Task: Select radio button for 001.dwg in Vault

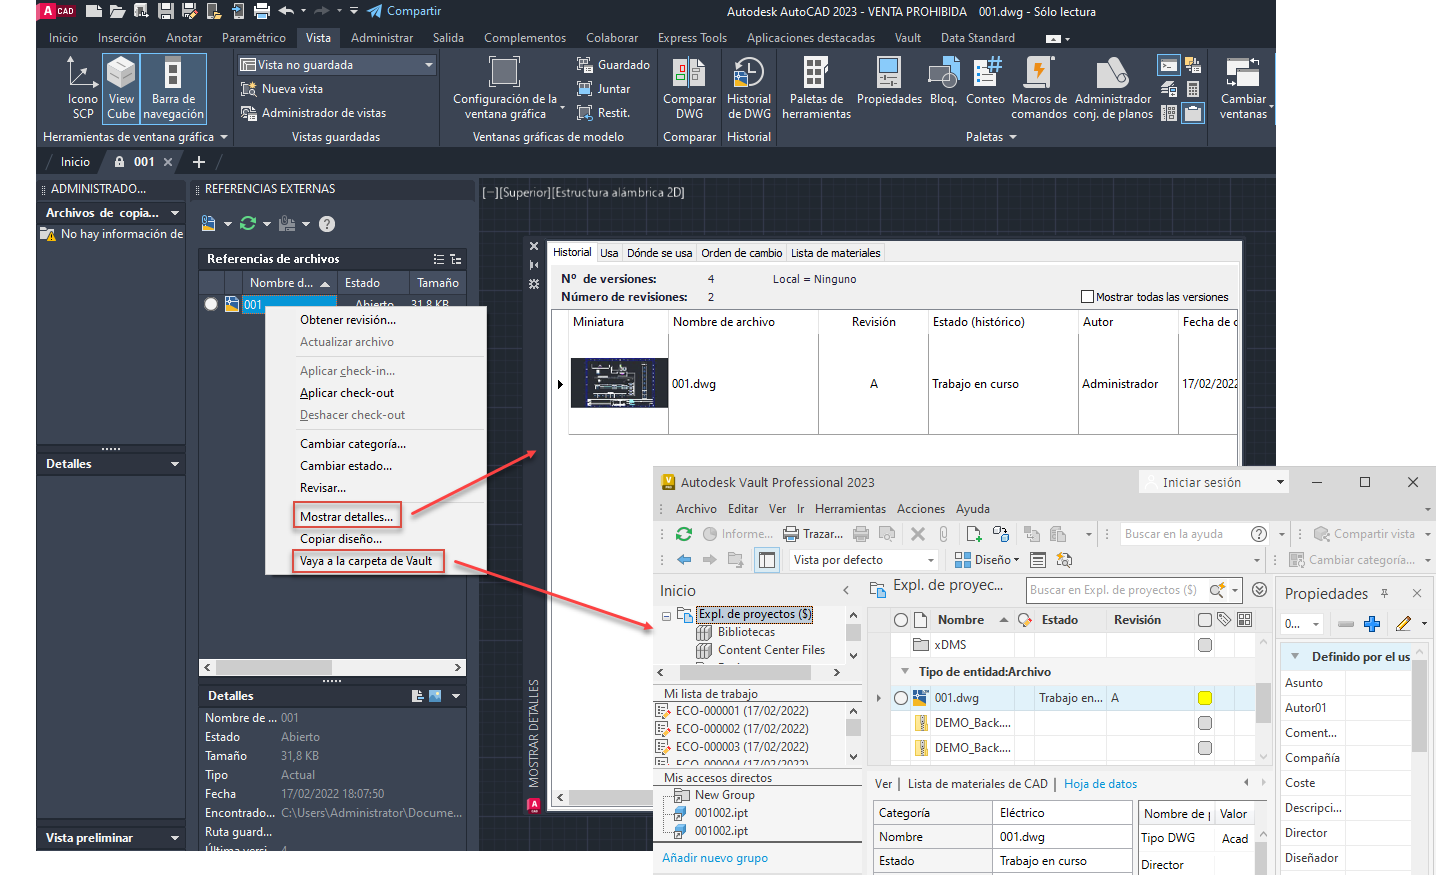Action: (901, 698)
